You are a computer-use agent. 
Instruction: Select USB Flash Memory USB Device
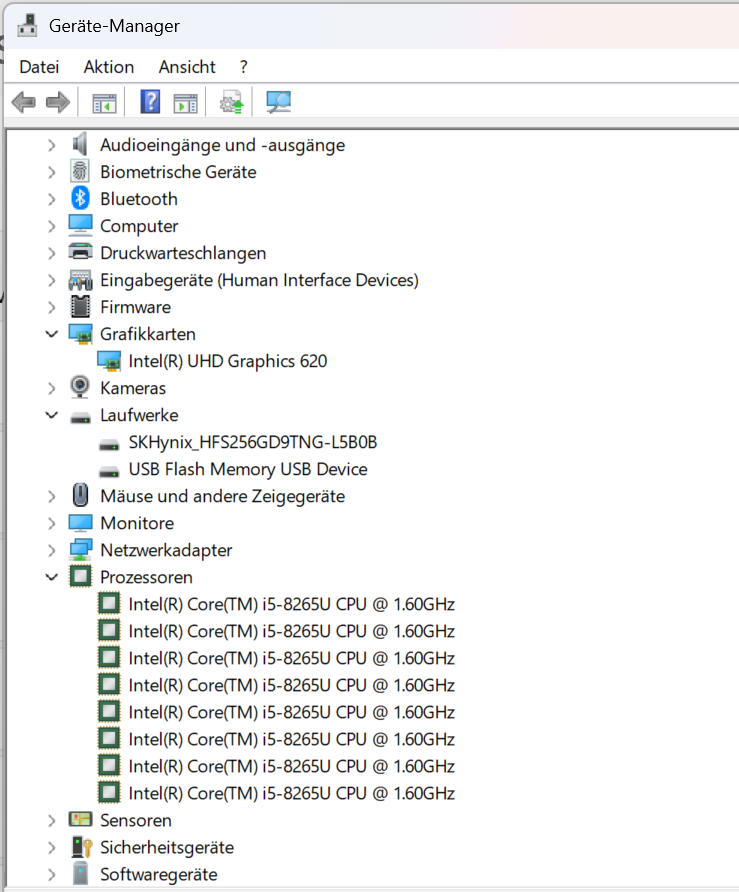tap(247, 469)
